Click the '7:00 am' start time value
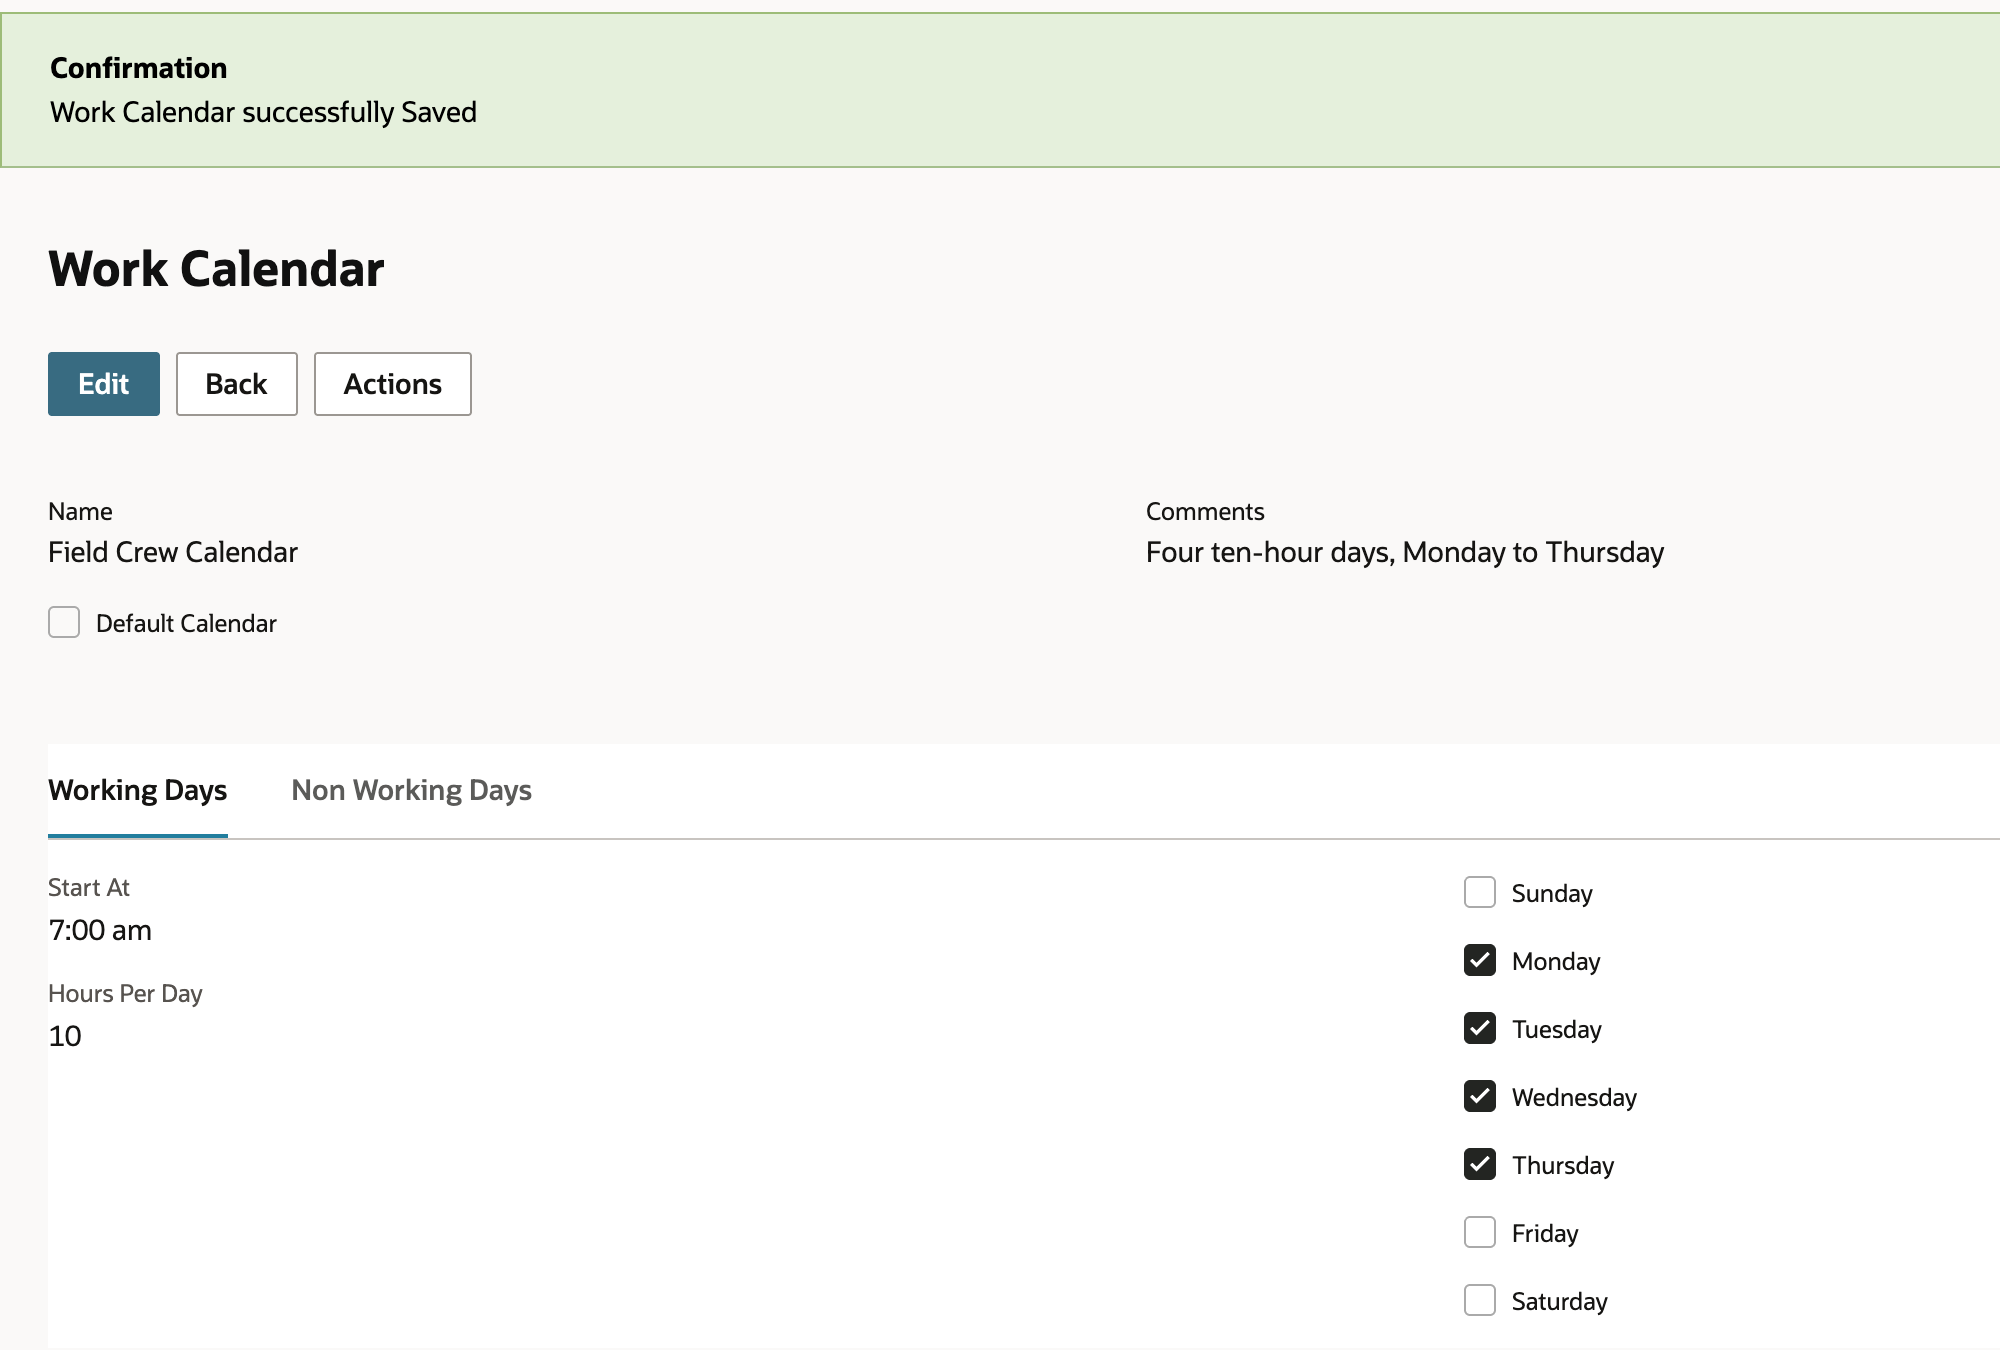 click(x=100, y=930)
